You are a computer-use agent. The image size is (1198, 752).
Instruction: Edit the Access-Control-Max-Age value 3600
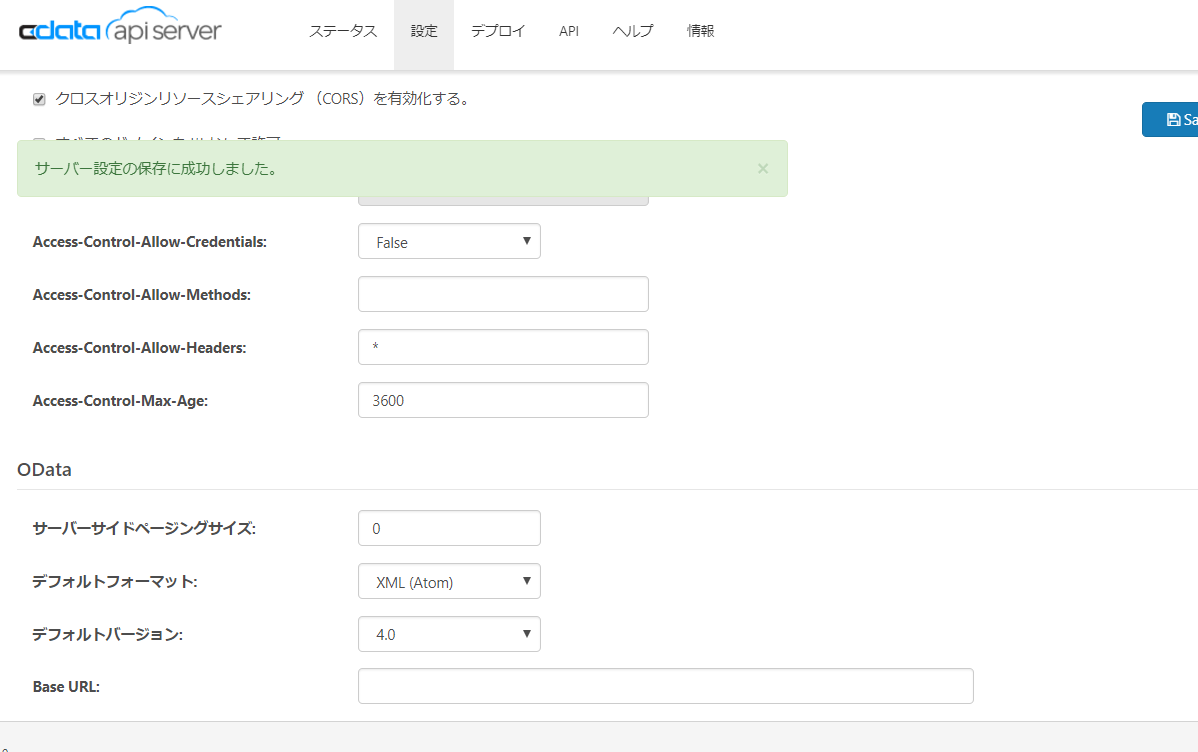coord(503,400)
